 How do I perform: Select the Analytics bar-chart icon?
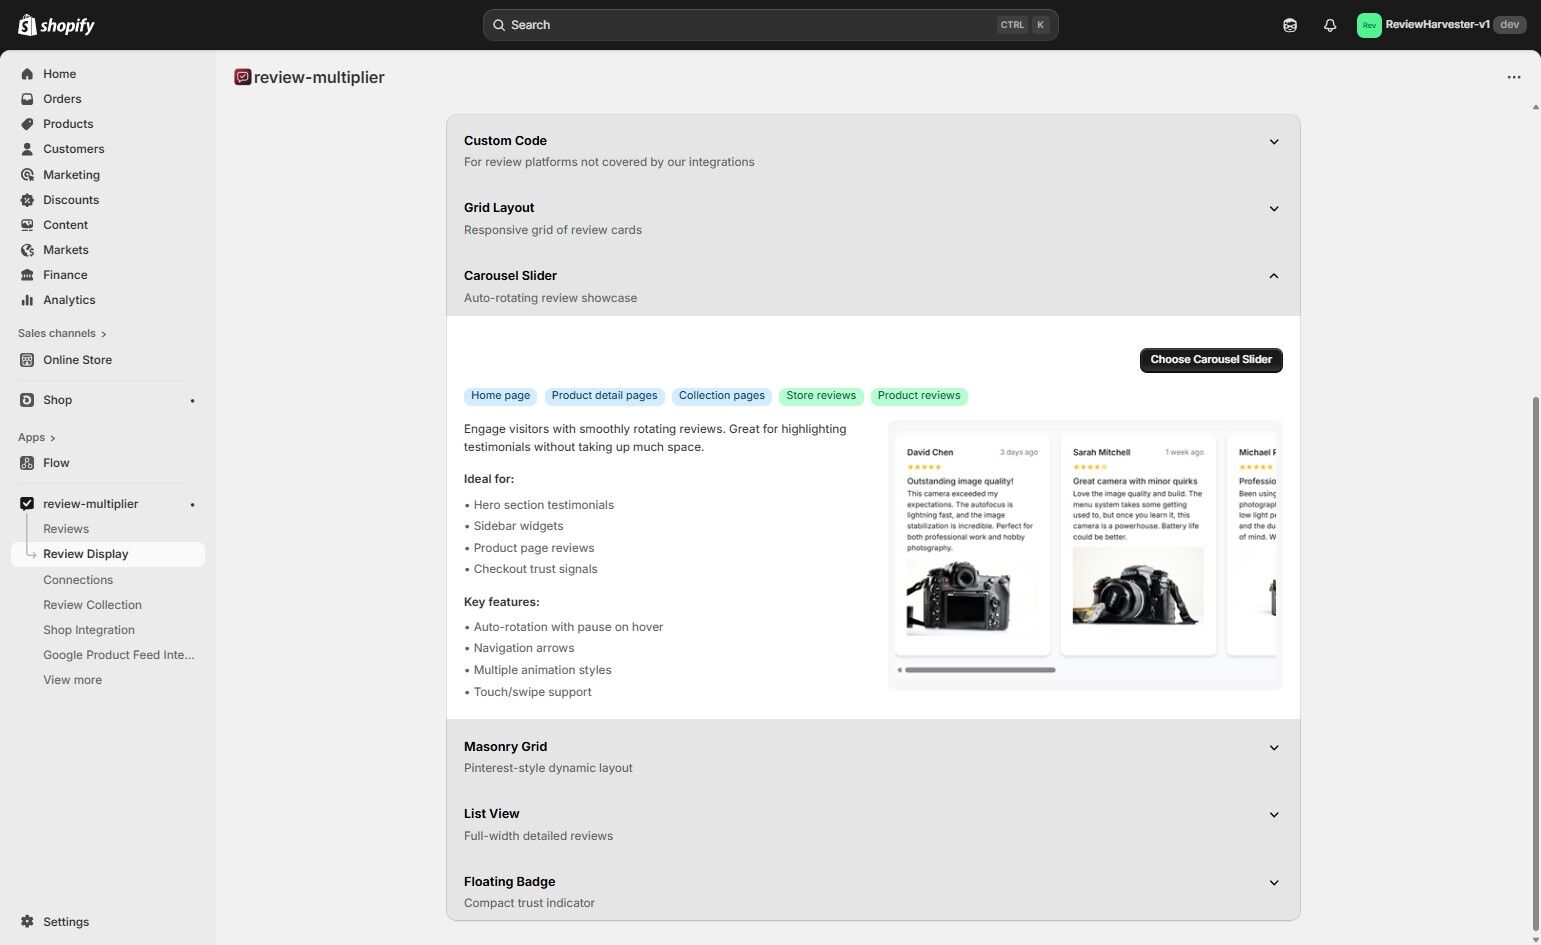27,299
